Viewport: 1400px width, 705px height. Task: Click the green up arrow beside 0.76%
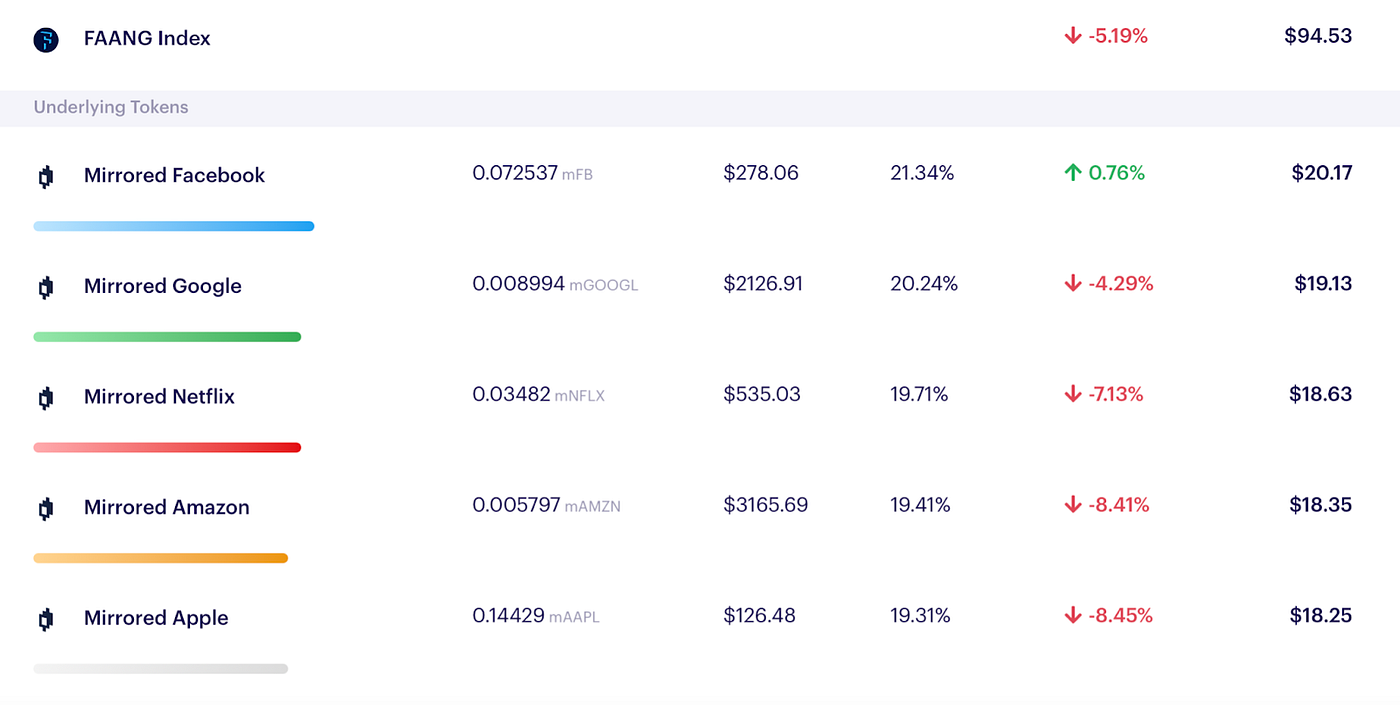tap(1073, 173)
